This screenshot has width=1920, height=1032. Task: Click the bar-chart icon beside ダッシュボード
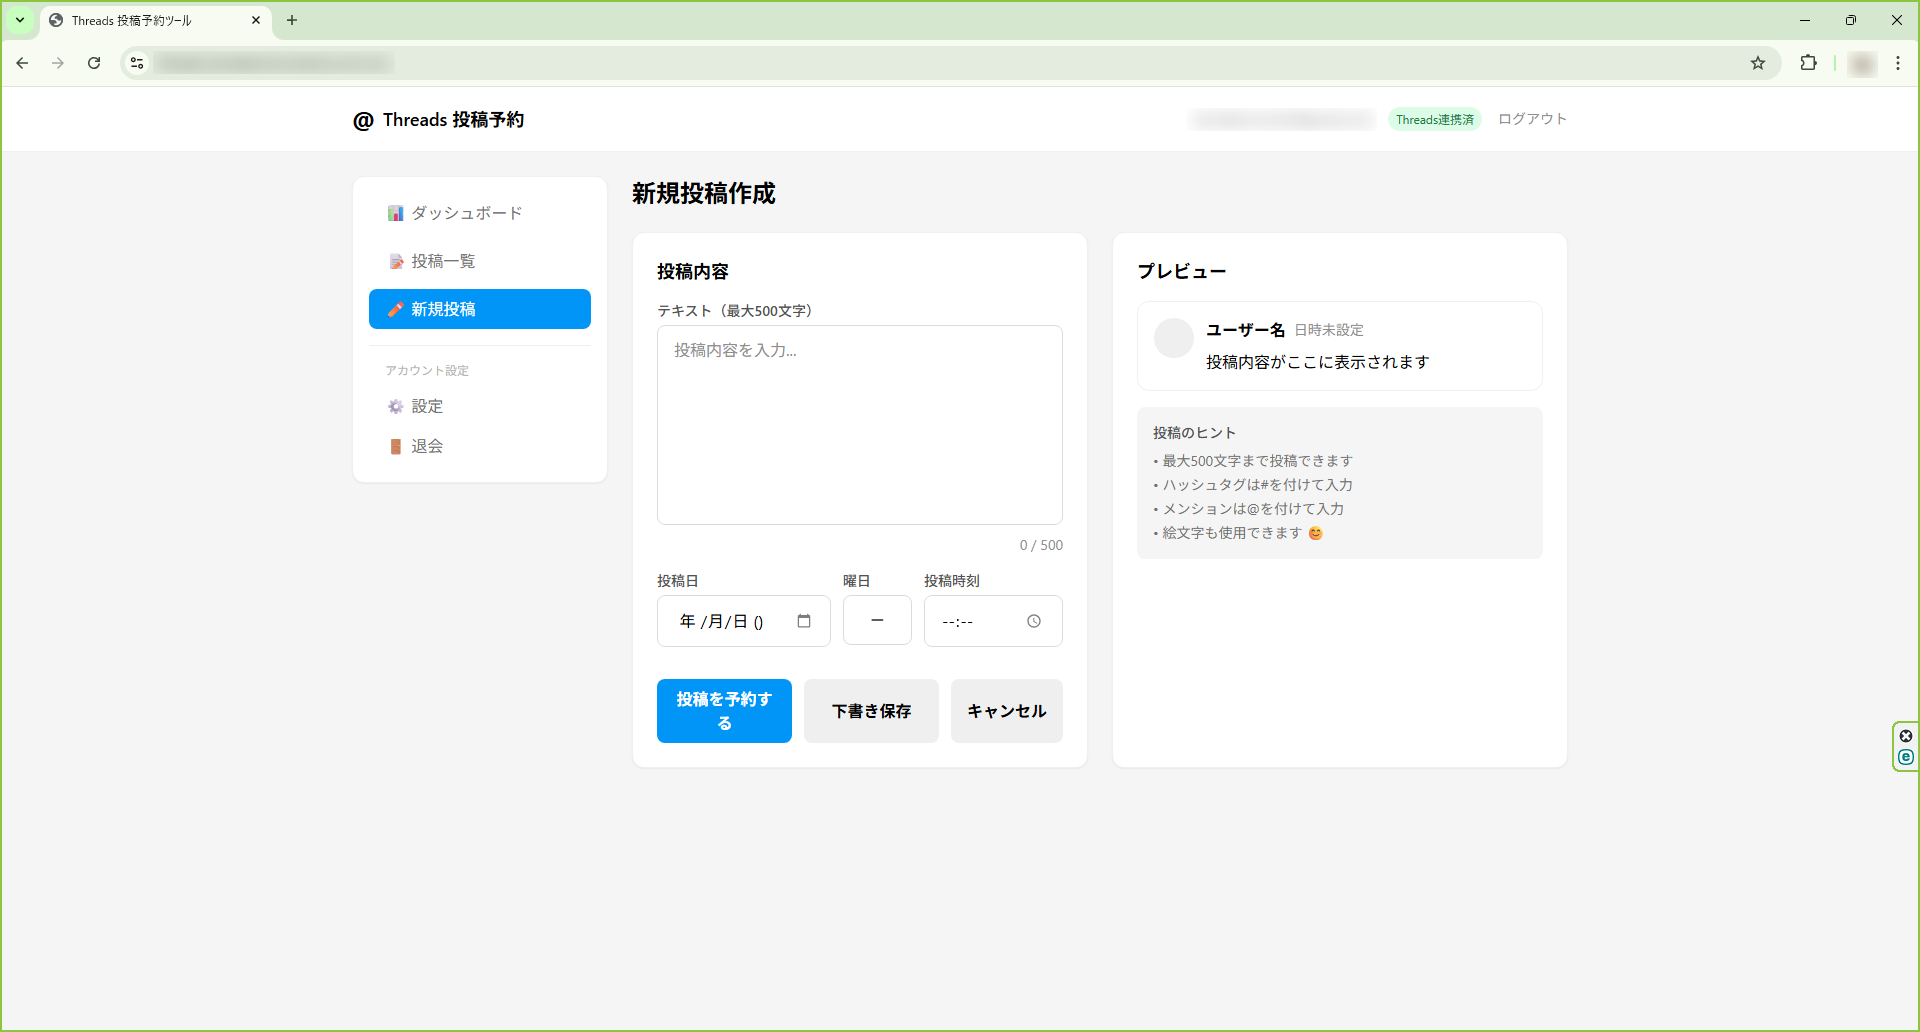(395, 212)
